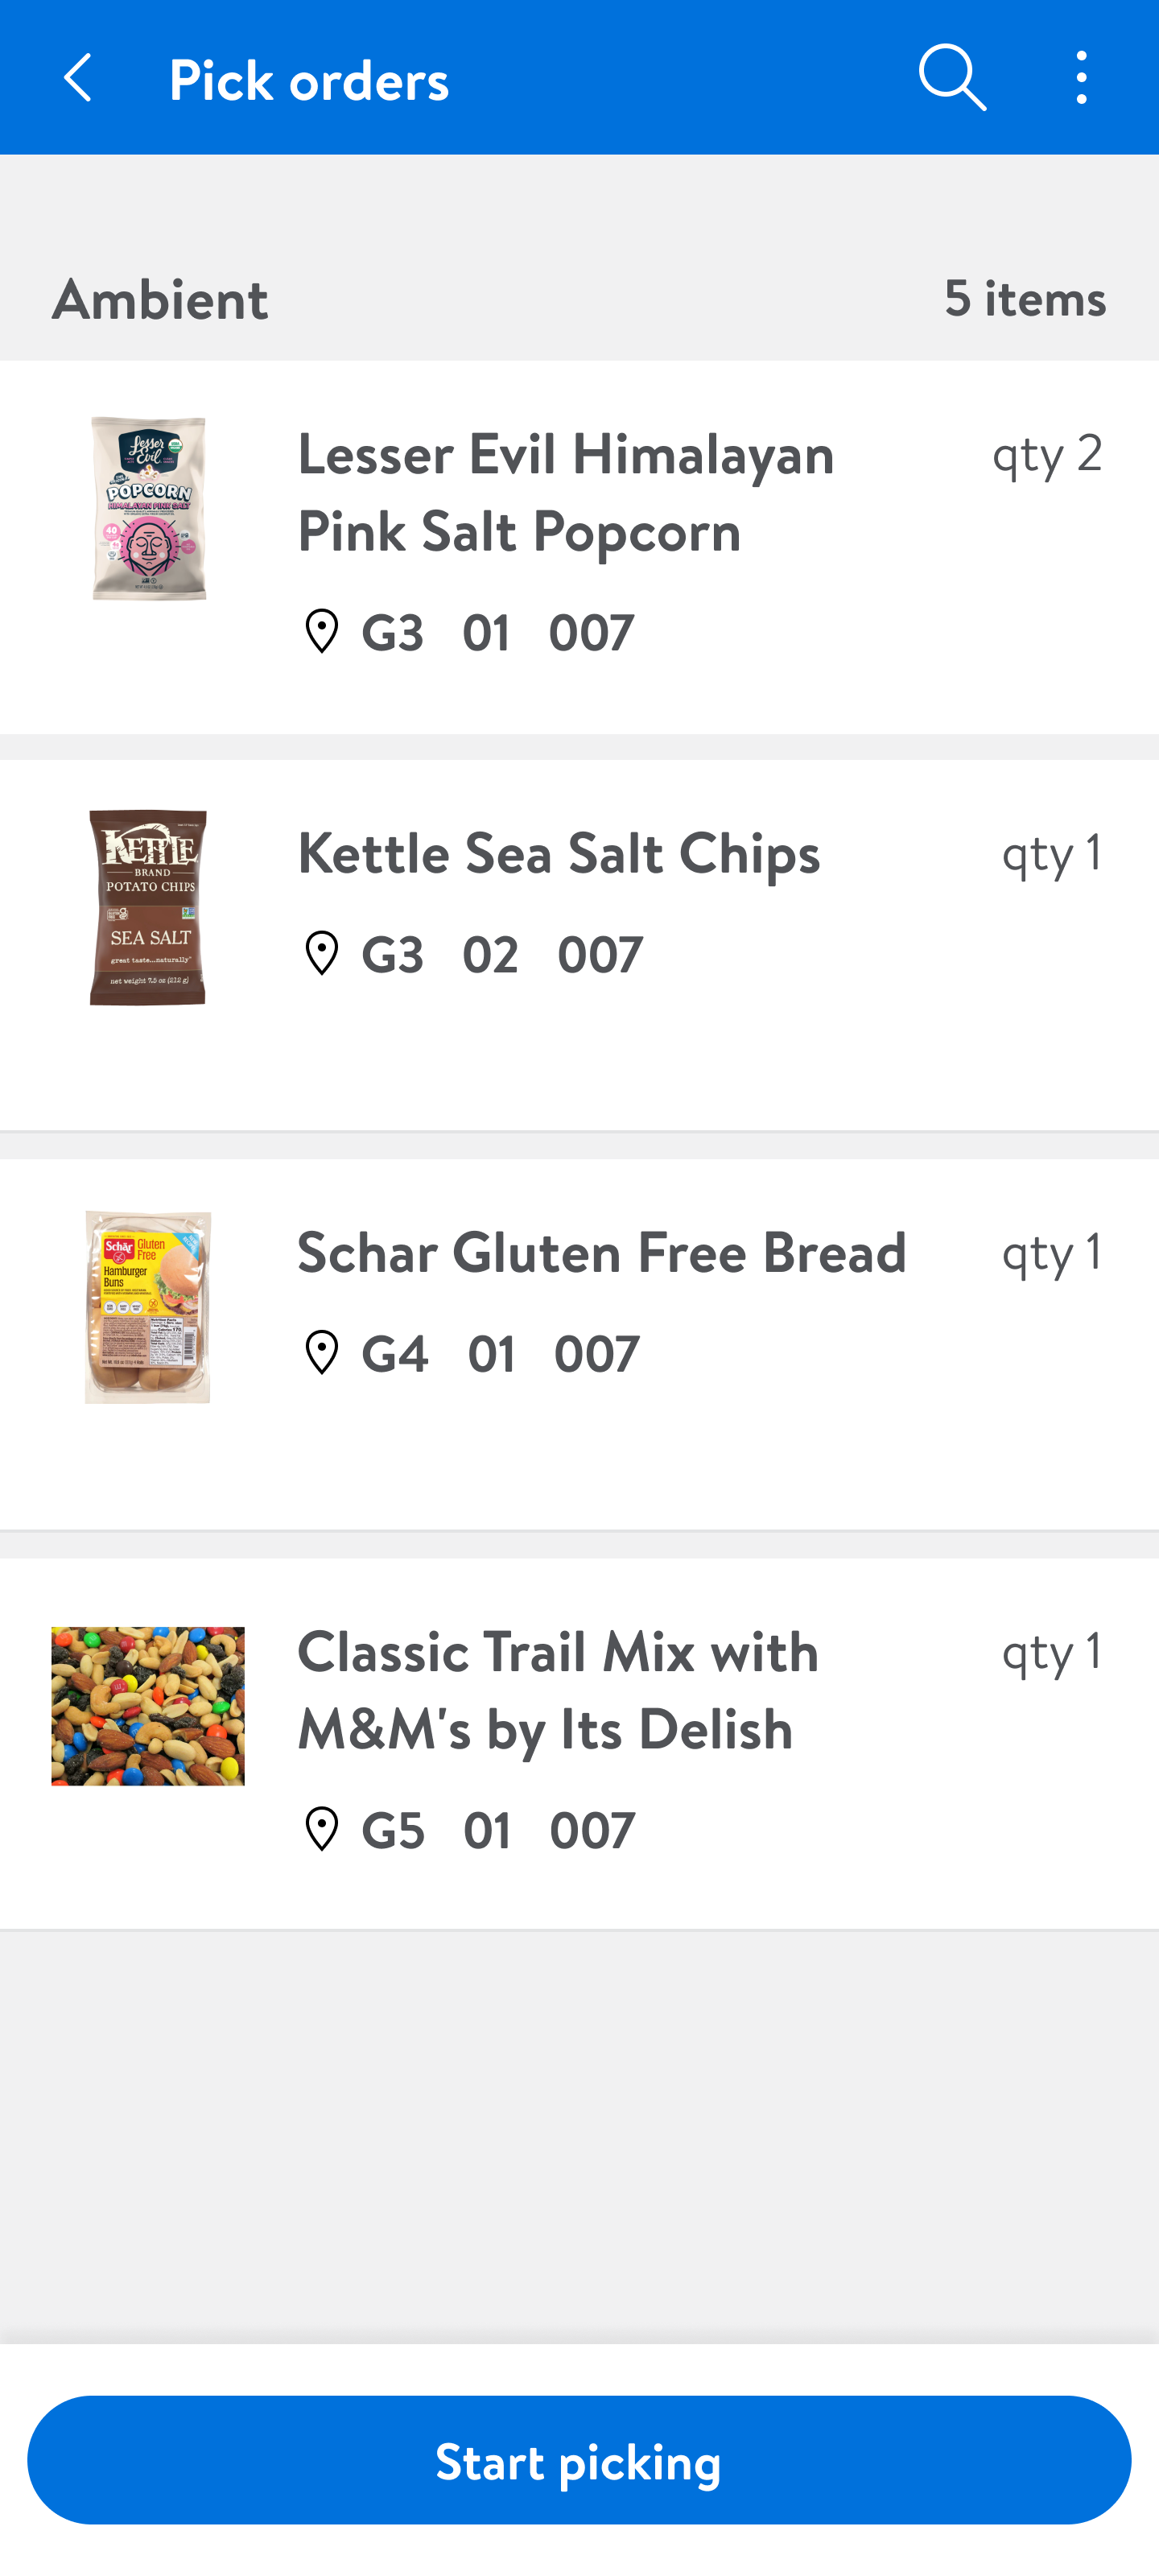Click the qty 2 label for popcorn
This screenshot has height=2576, width=1159.
(1046, 453)
